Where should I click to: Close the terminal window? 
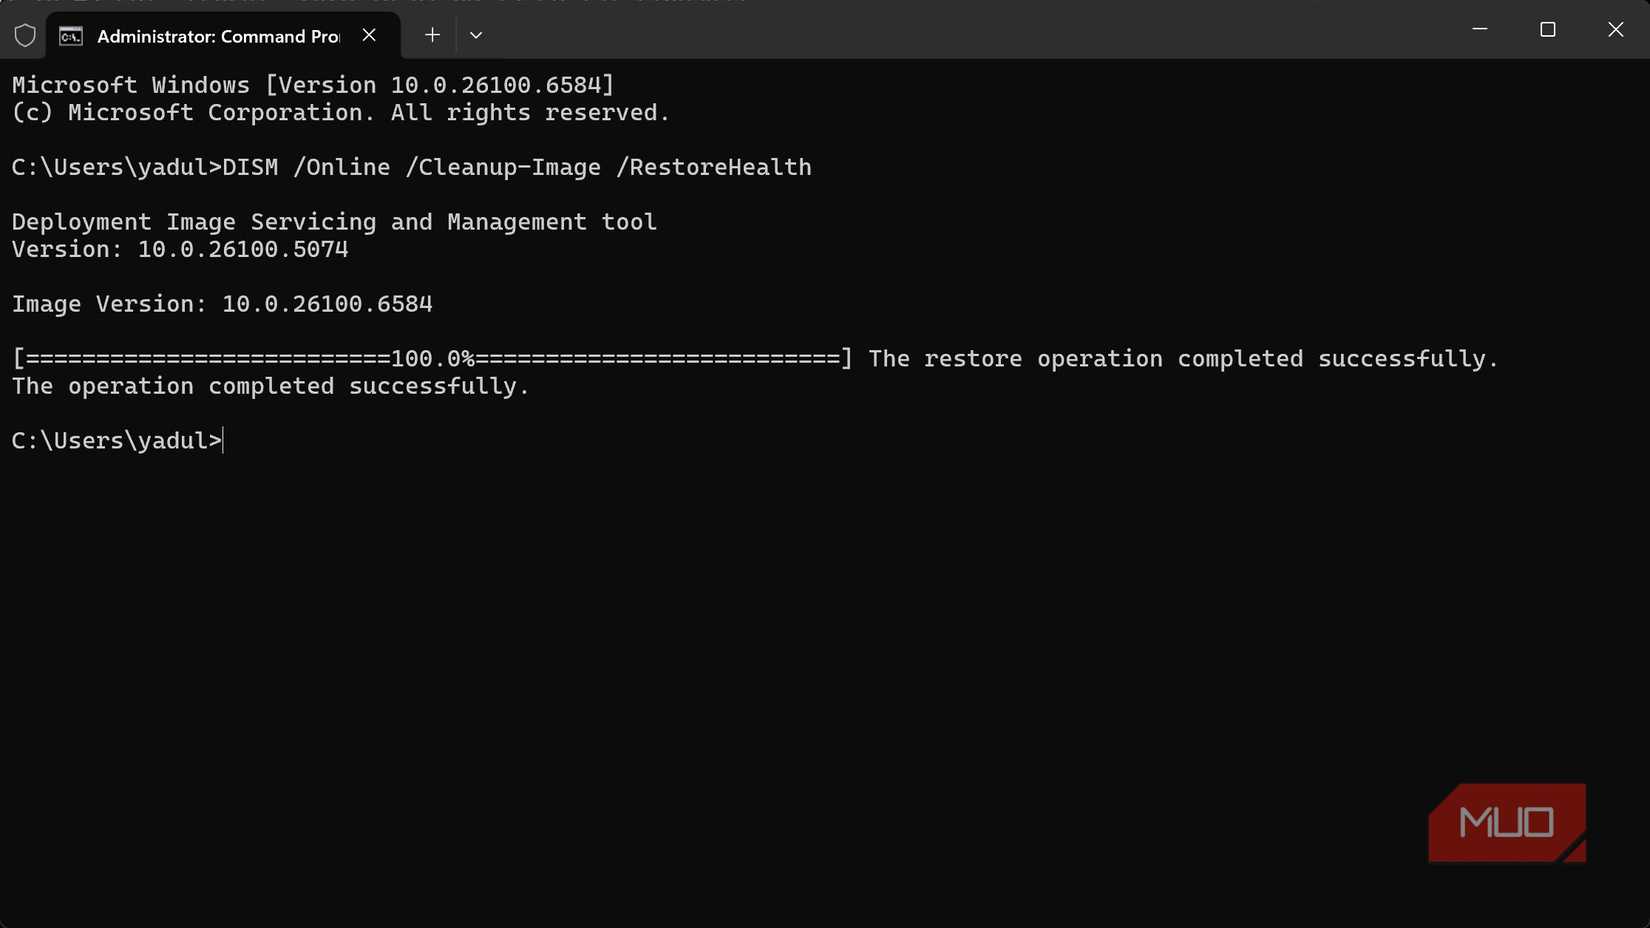(x=1615, y=30)
